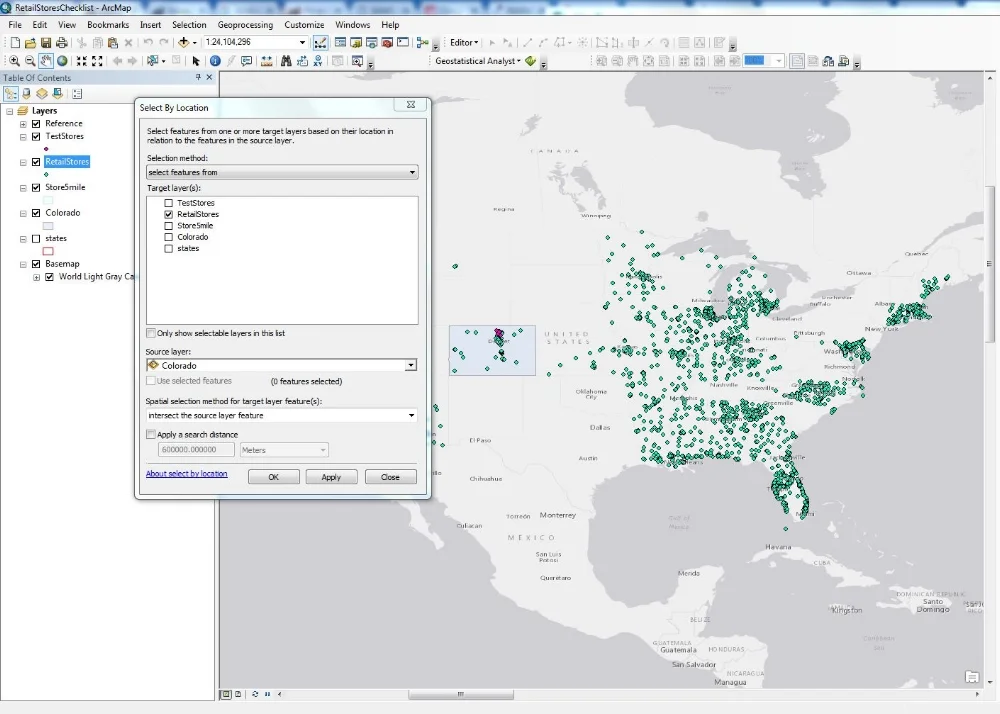Viewport: 1000px width, 714px height.
Task: Check Colorado in Target layers list
Action: [168, 237]
